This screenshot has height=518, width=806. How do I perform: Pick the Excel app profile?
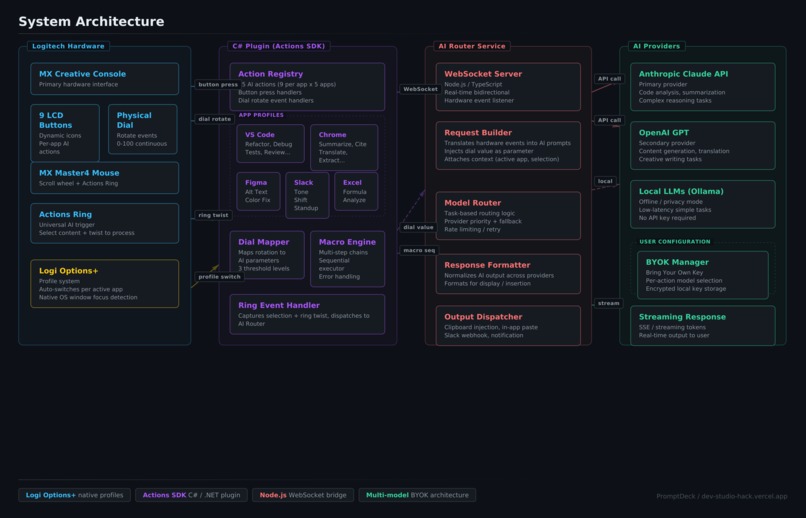pyautogui.click(x=356, y=191)
